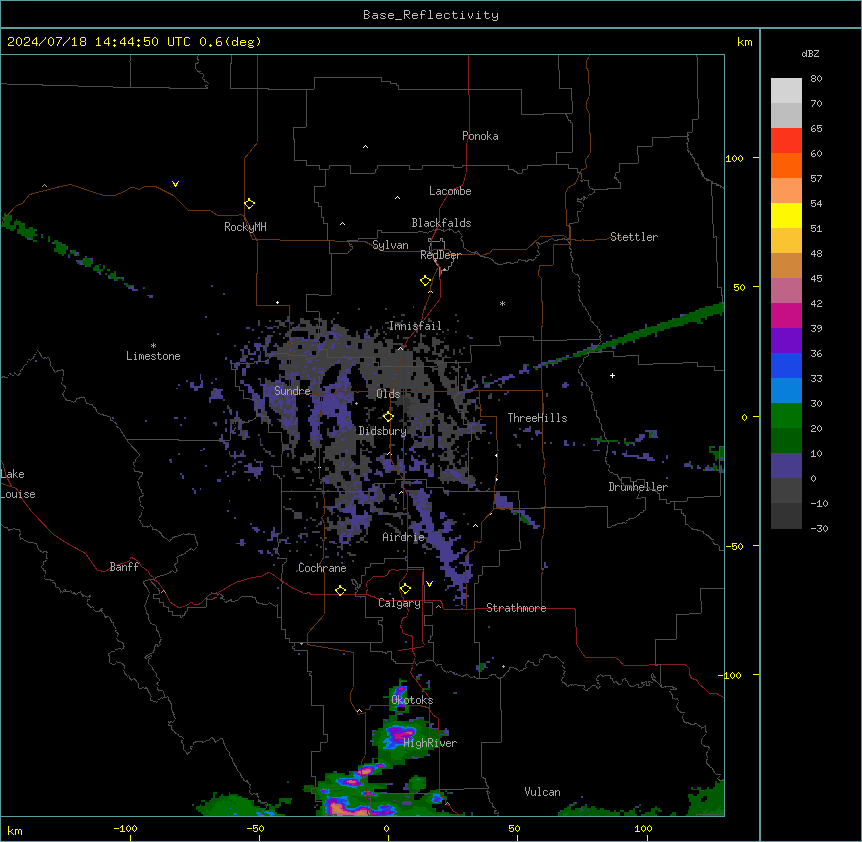Click the yellow diamond marker above Calgary
Screen dimensions: 862x842
click(405, 589)
